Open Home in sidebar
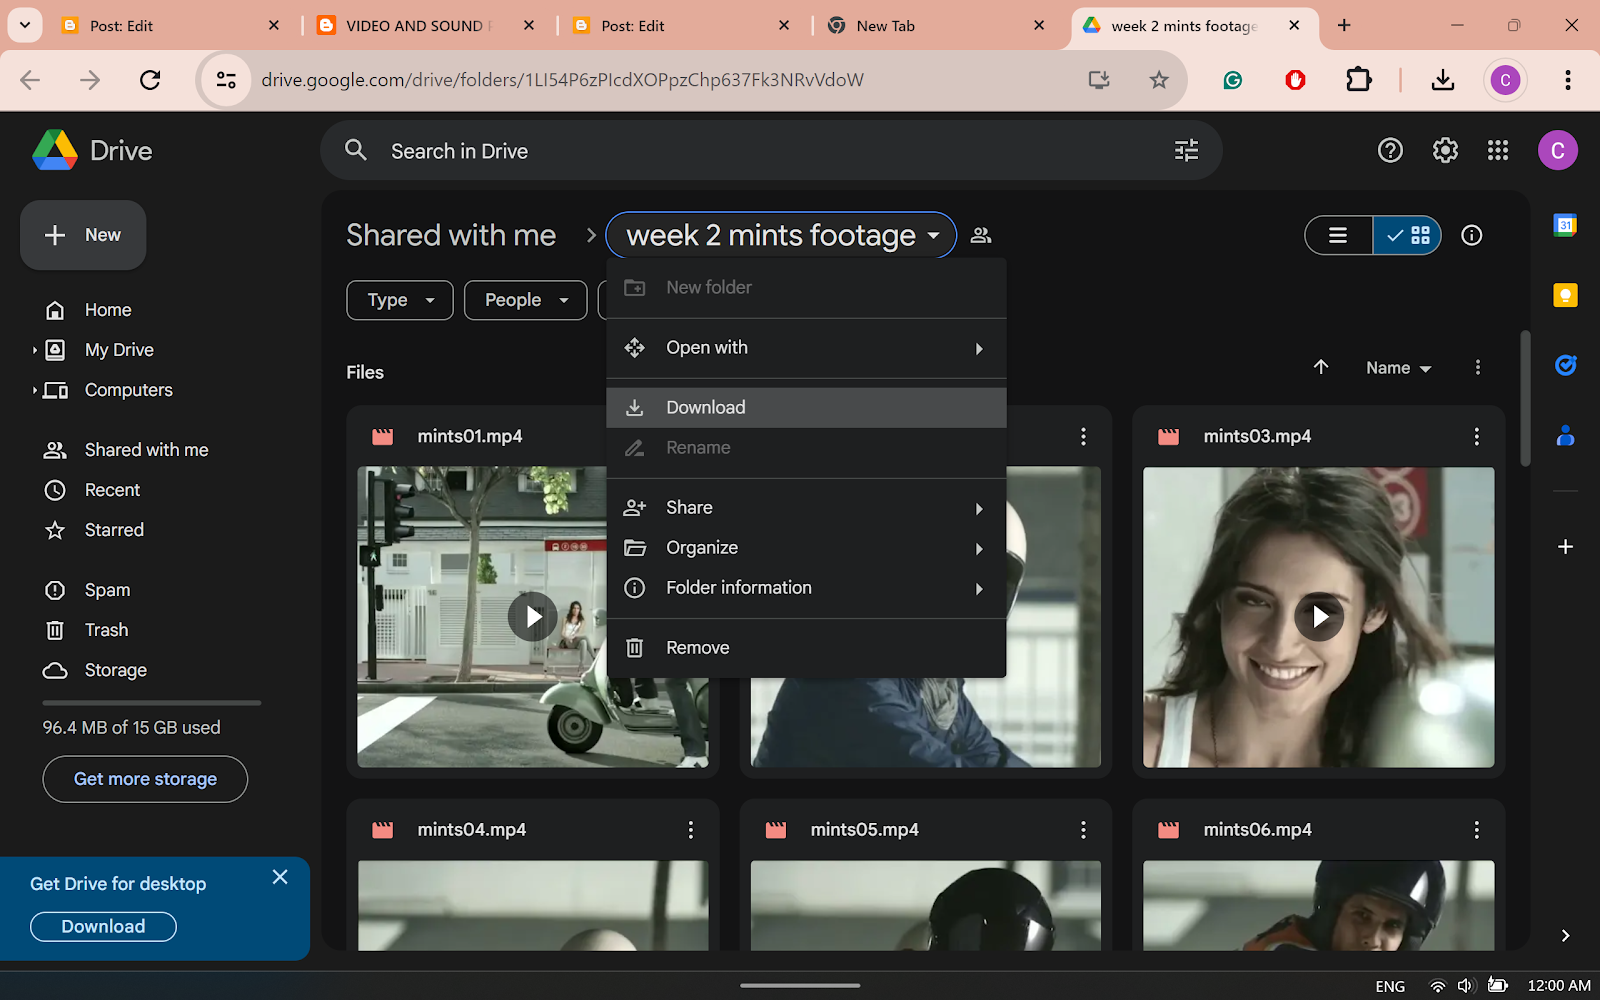 tap(108, 310)
